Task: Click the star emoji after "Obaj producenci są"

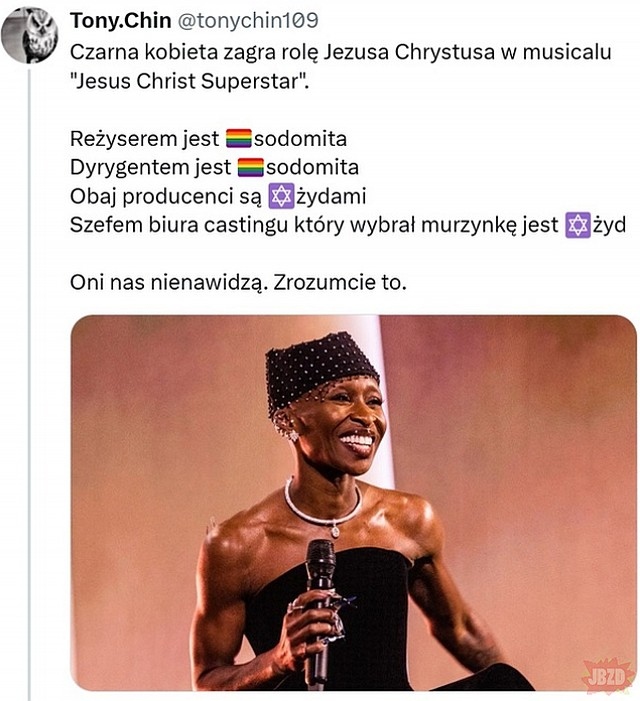Action: point(282,196)
